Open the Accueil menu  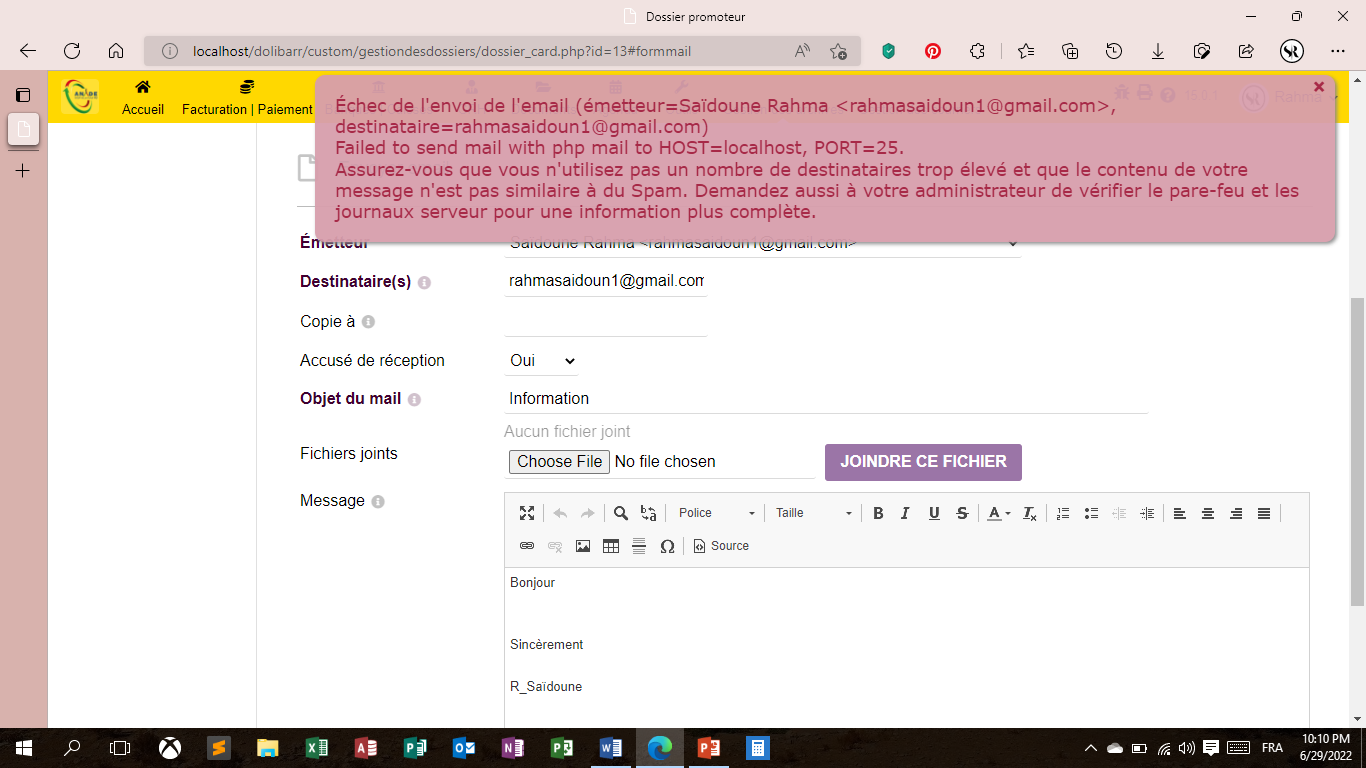click(143, 98)
